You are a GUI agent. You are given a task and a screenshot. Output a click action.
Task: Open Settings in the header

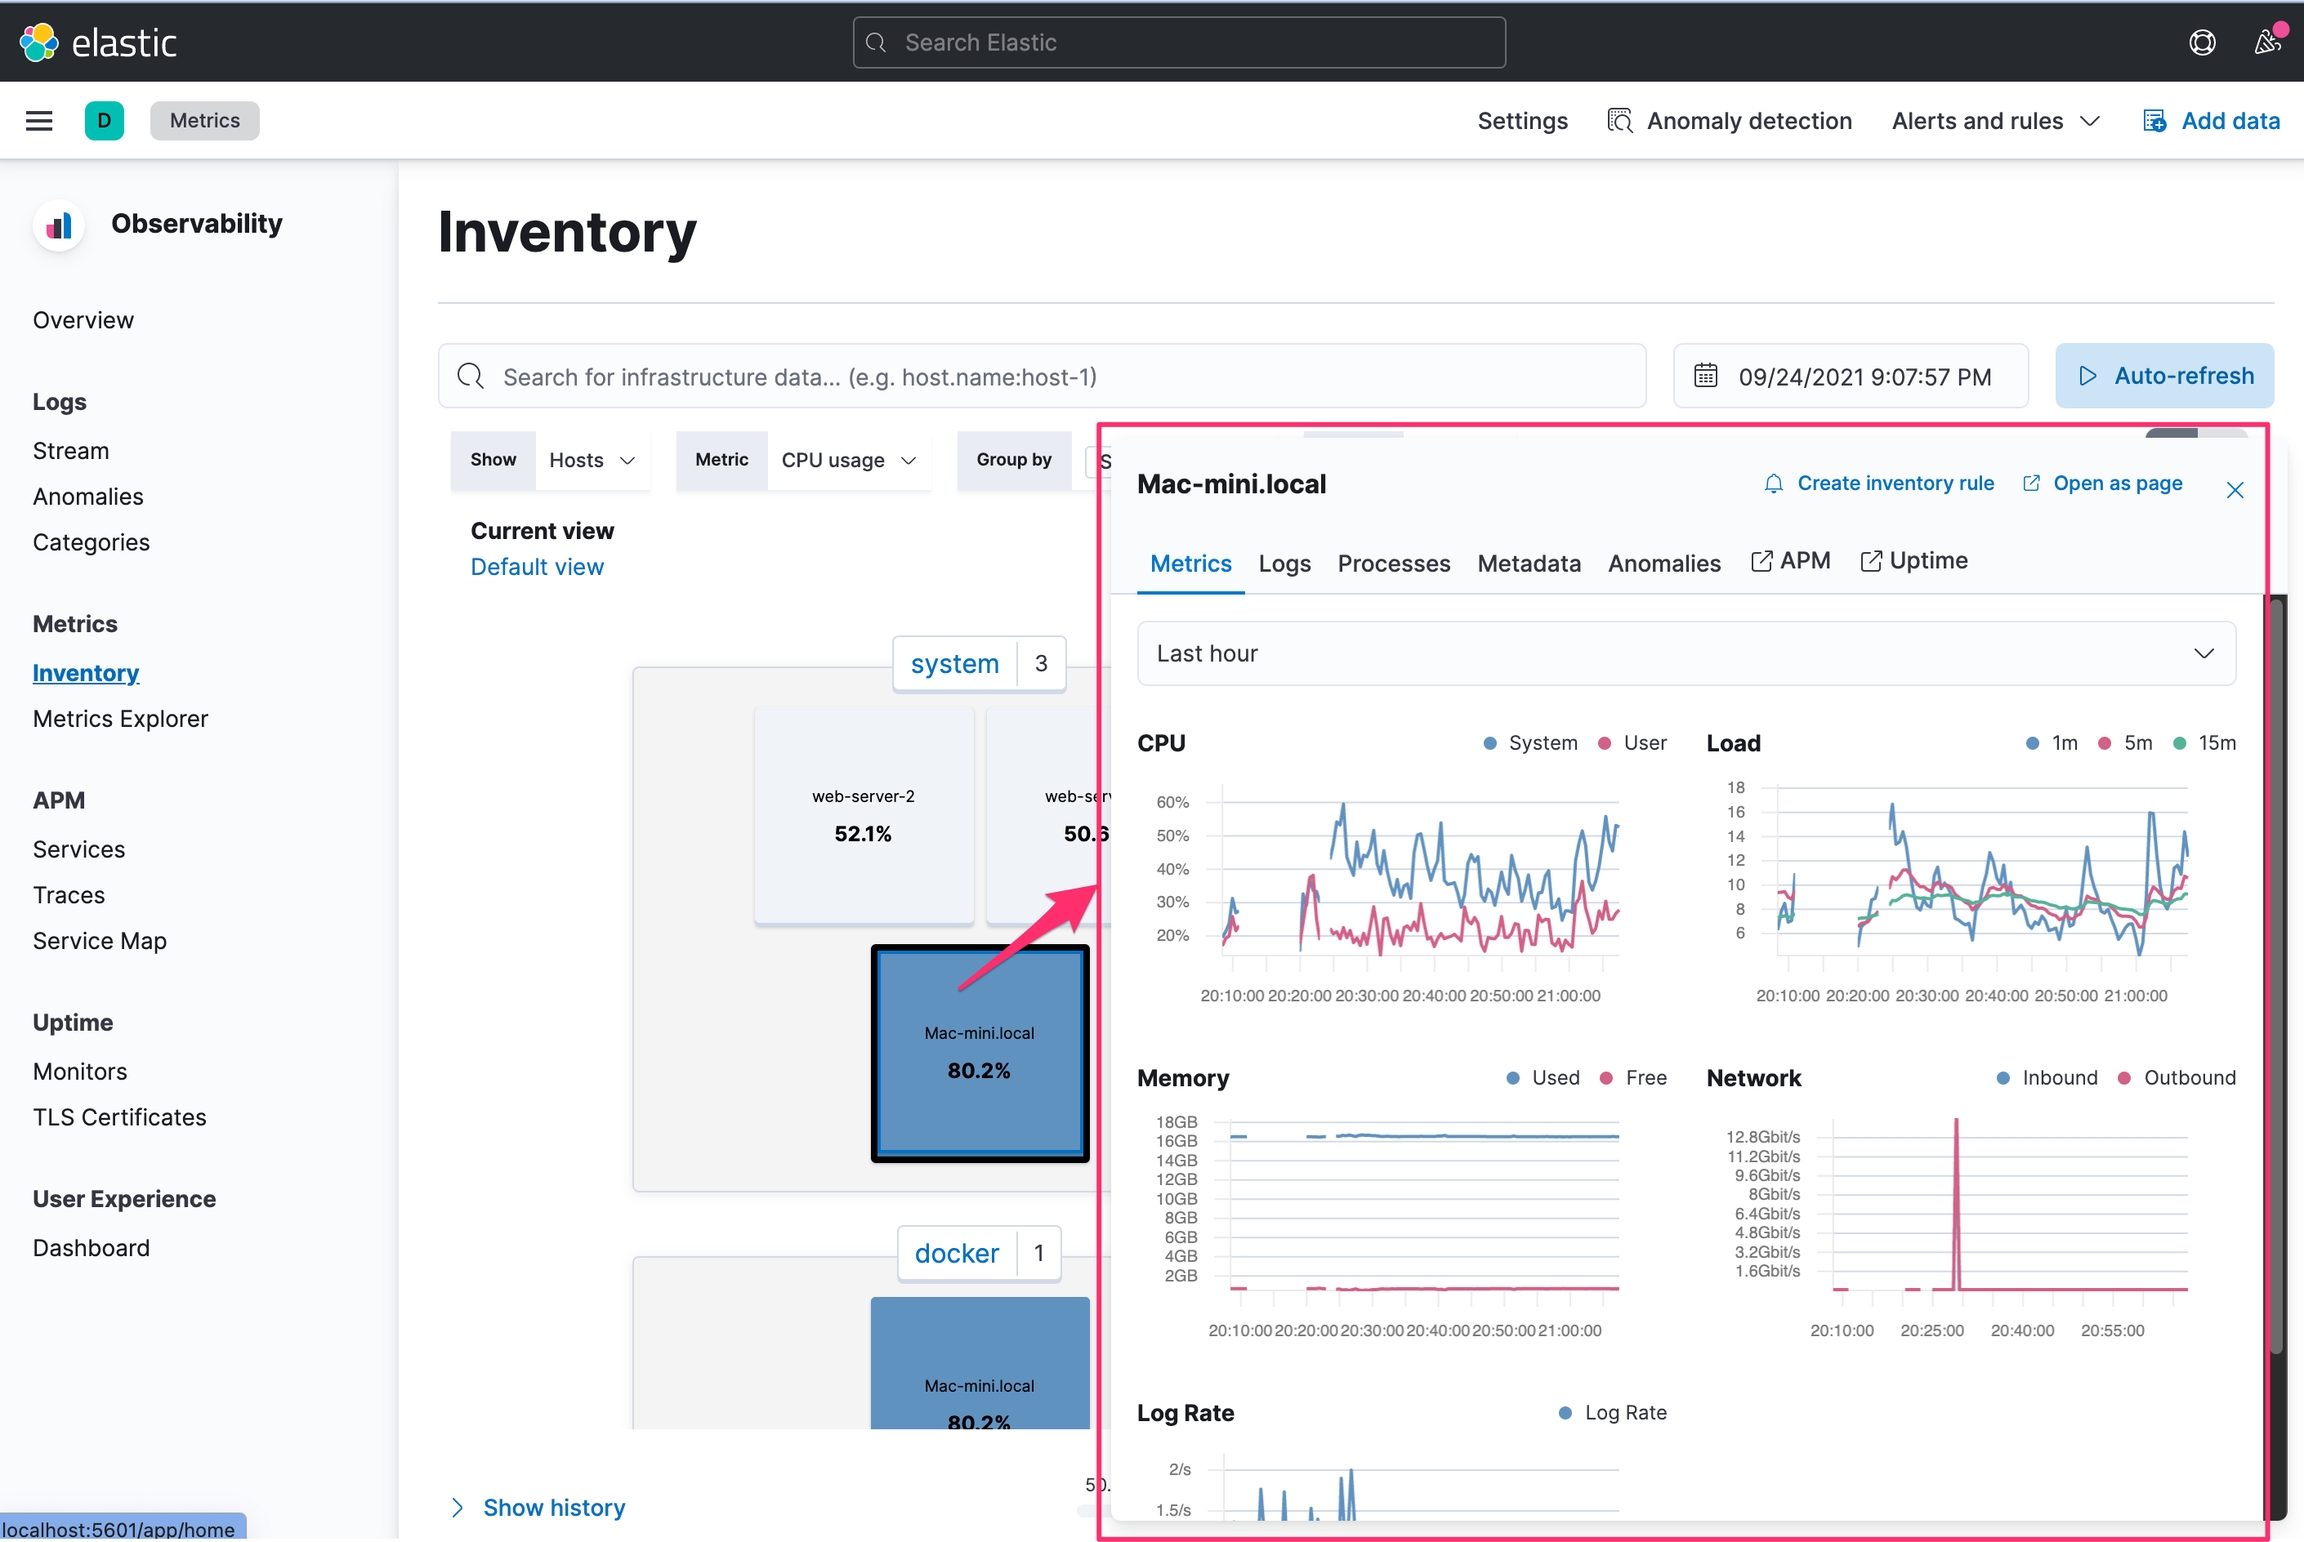pyautogui.click(x=1522, y=121)
